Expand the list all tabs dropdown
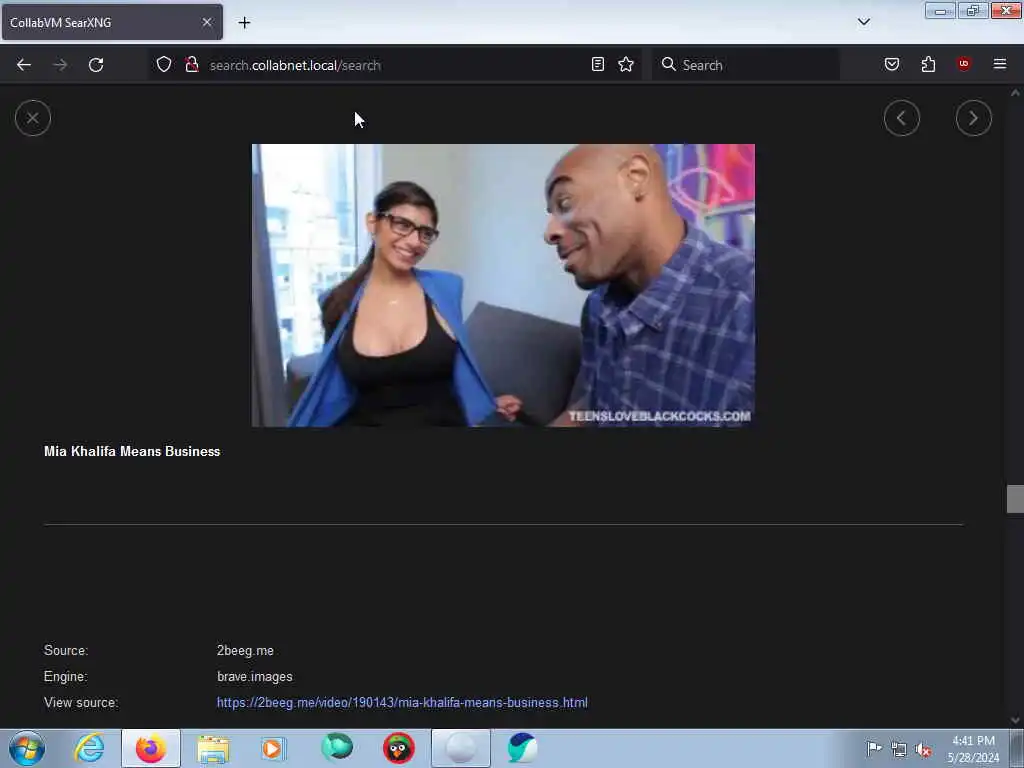 863,22
